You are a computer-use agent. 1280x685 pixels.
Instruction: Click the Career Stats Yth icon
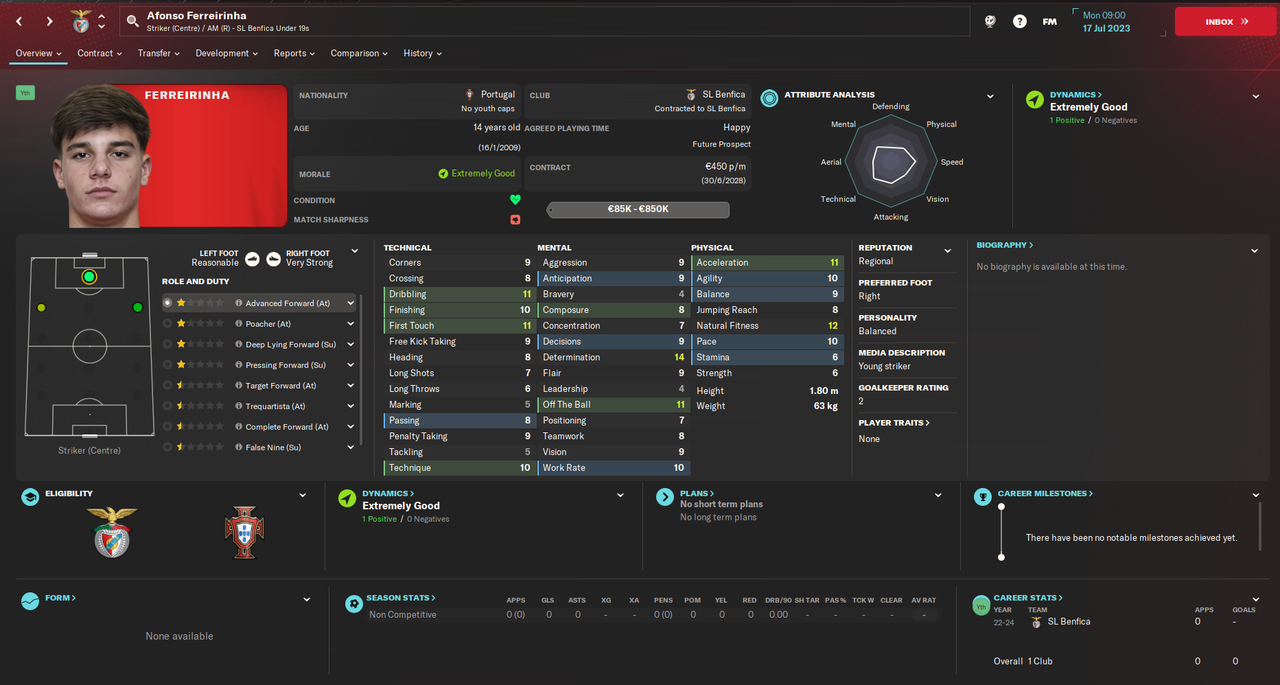(981, 606)
